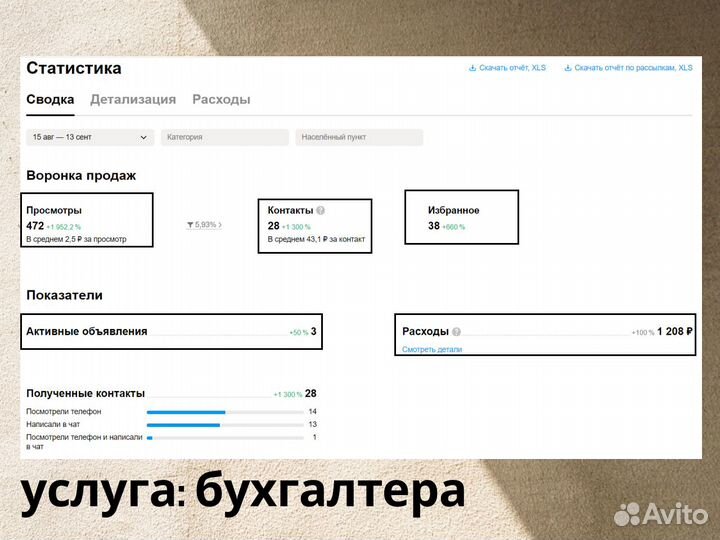Click the arrow after 5,93% conversion

[x=220, y=225]
